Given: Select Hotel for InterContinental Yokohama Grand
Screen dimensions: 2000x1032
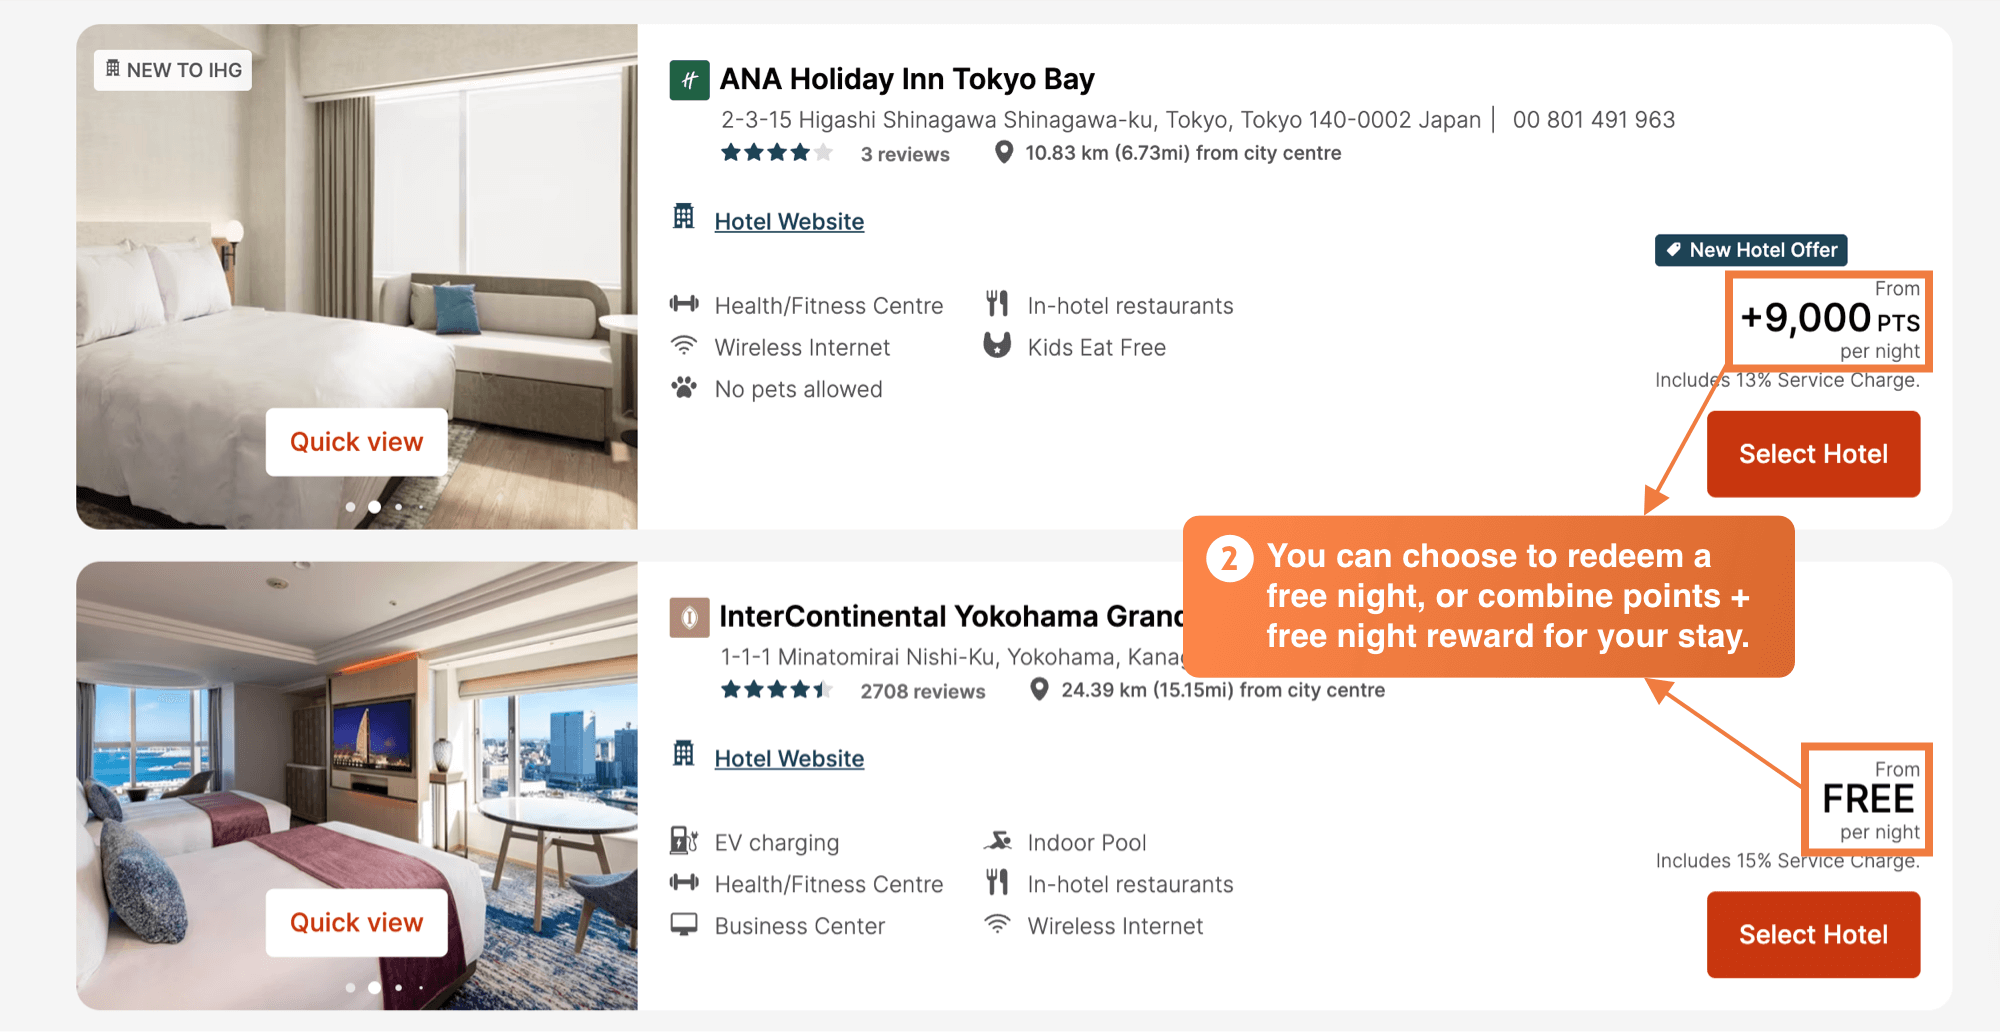Looking at the screenshot, I should point(1813,934).
